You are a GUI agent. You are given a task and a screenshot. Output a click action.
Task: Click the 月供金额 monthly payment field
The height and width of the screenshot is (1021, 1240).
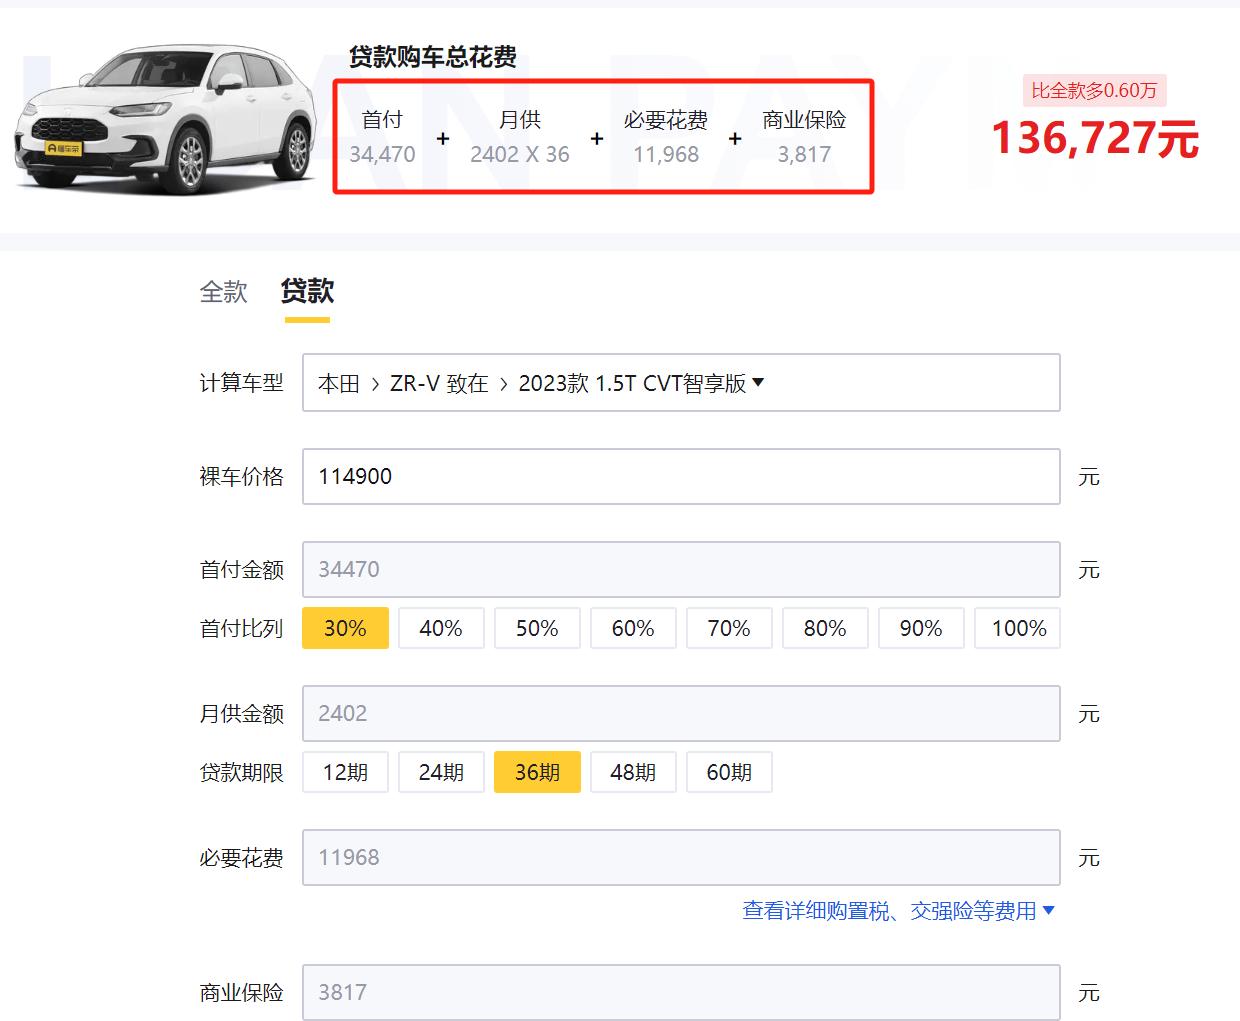680,713
